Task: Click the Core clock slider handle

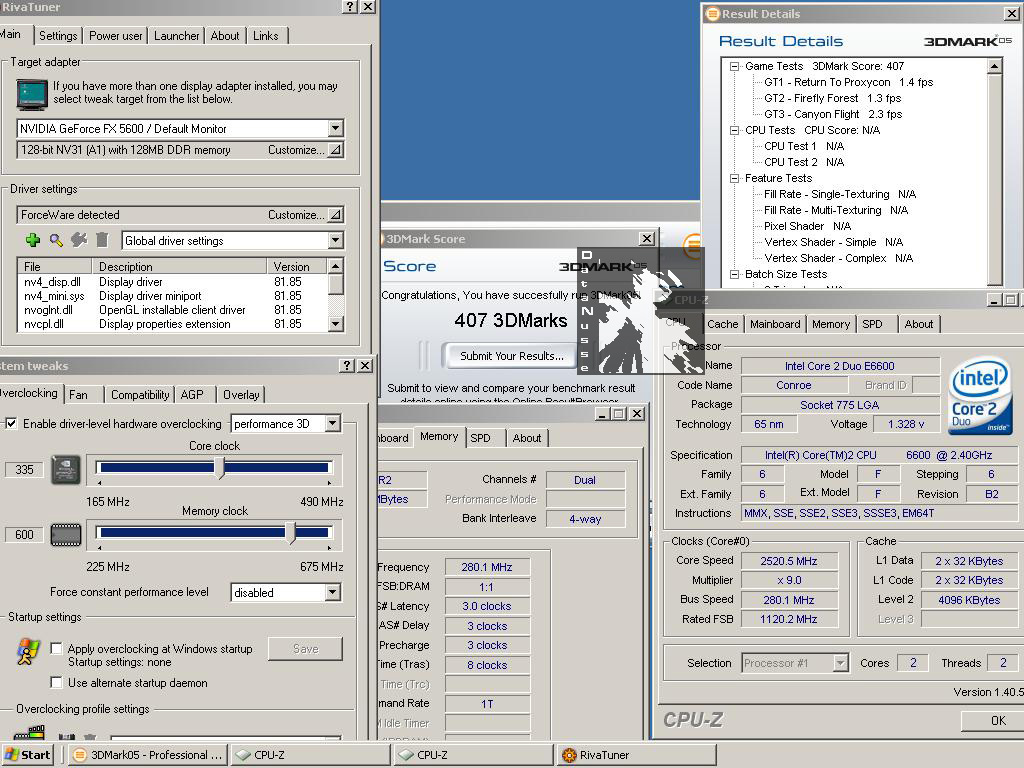Action: [219, 468]
